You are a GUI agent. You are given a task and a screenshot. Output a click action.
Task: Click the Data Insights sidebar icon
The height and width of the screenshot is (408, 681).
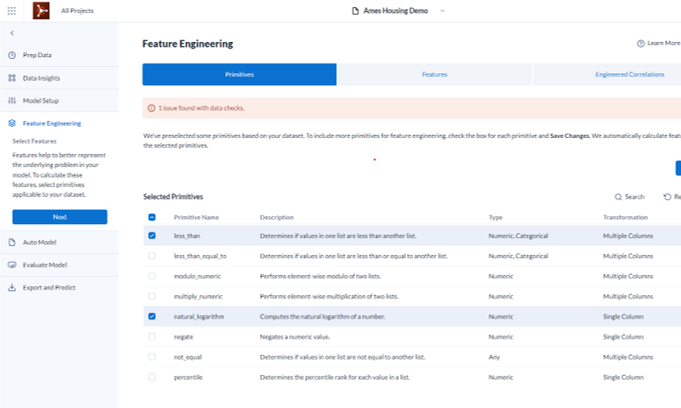pos(12,78)
